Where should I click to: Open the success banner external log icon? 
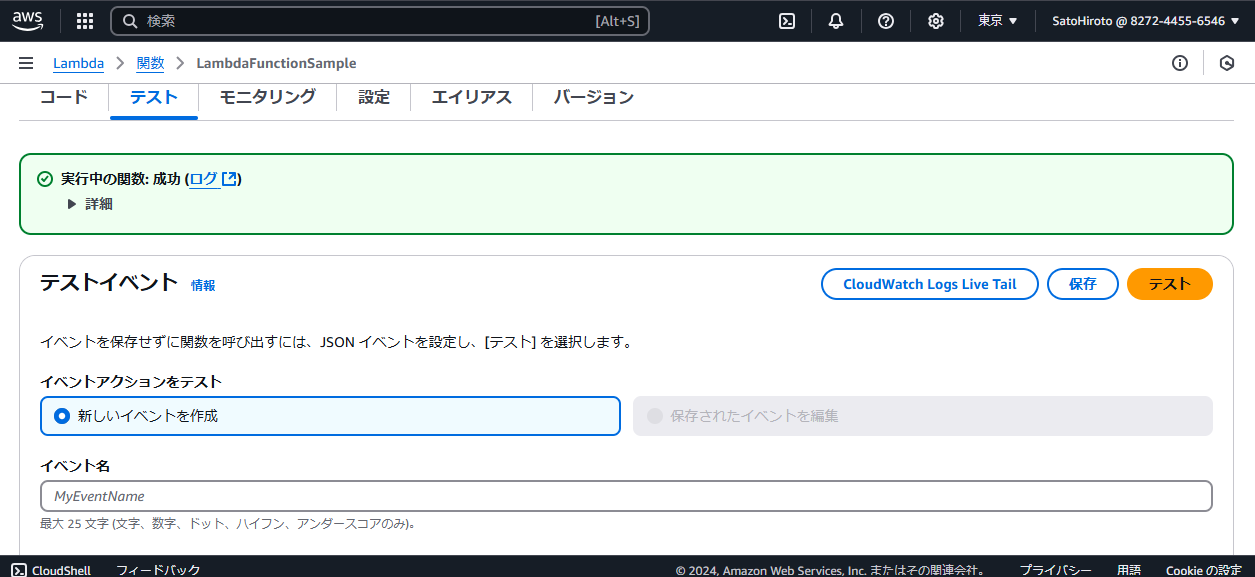(229, 178)
